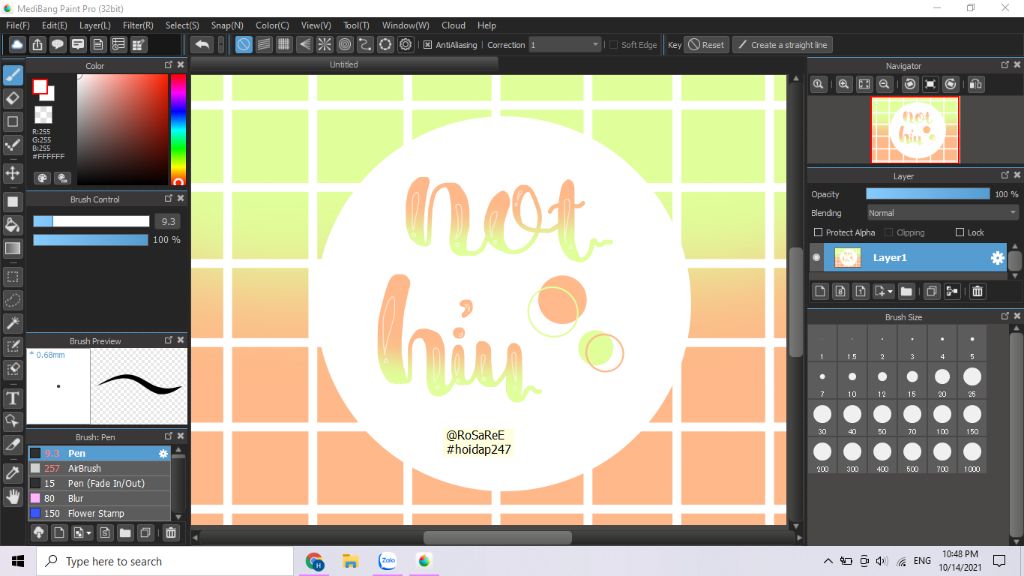
Task: Click the cloud icon in the top toolbar
Action: pyautogui.click(x=17, y=44)
